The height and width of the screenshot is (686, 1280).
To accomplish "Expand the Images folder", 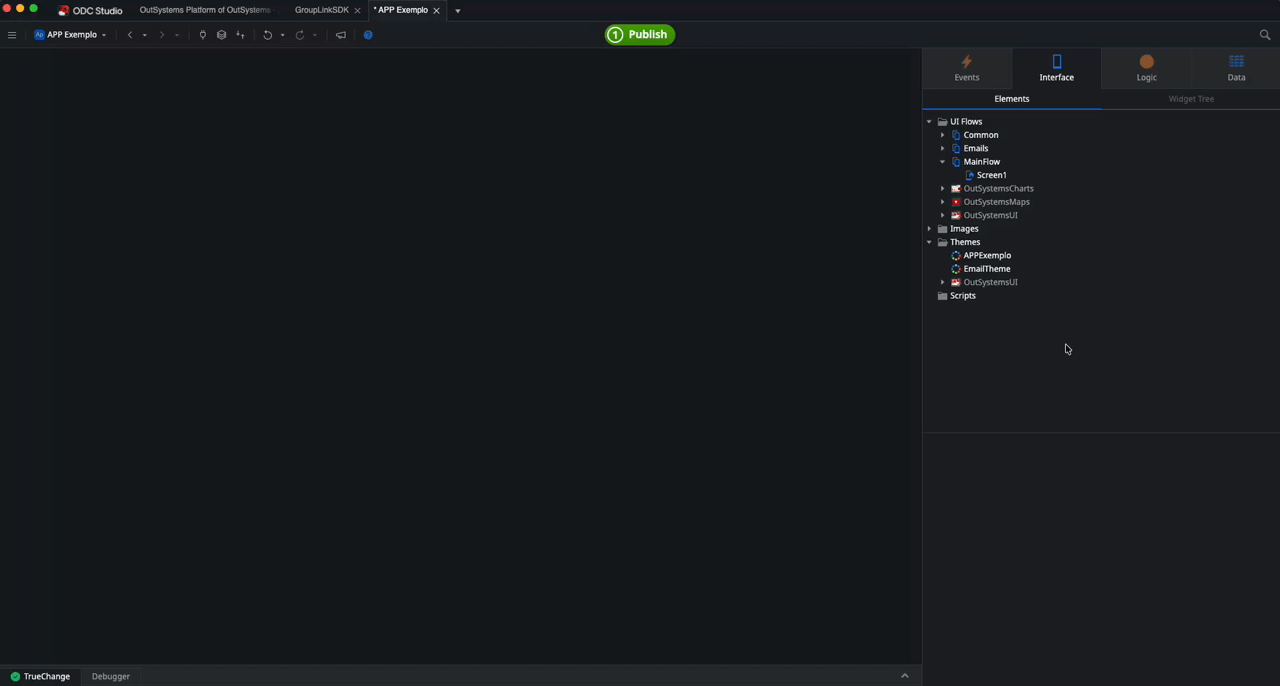I will (929, 229).
